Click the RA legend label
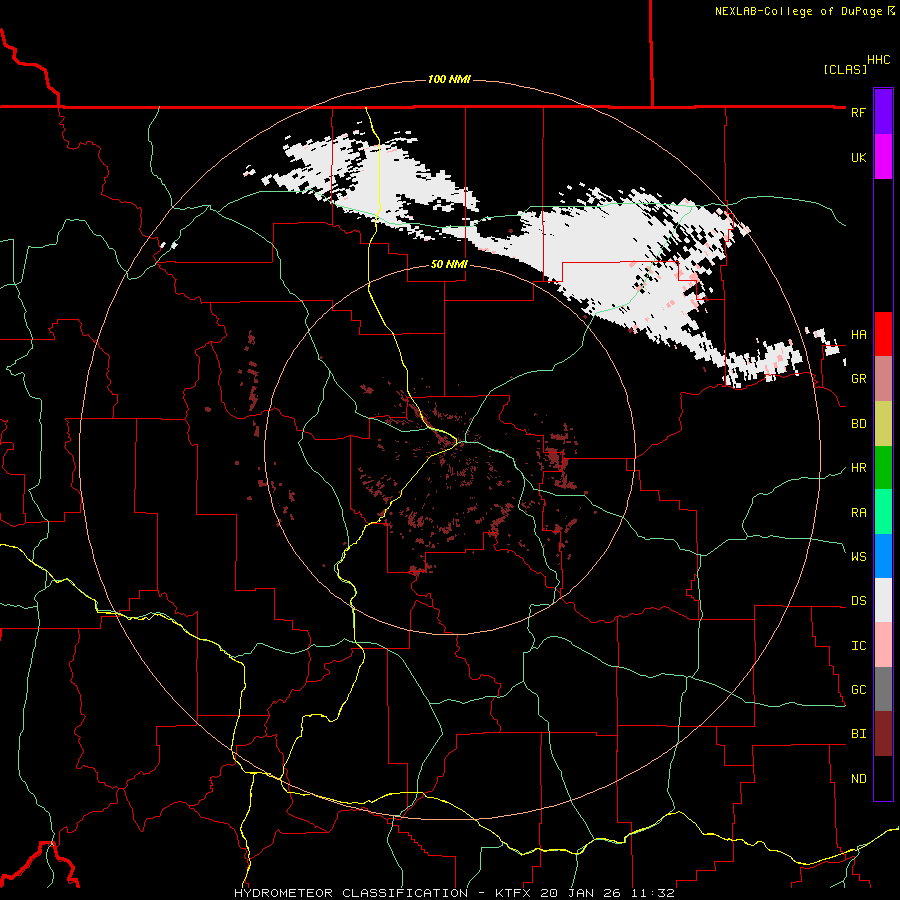Screen dimensions: 900x900 858,513
